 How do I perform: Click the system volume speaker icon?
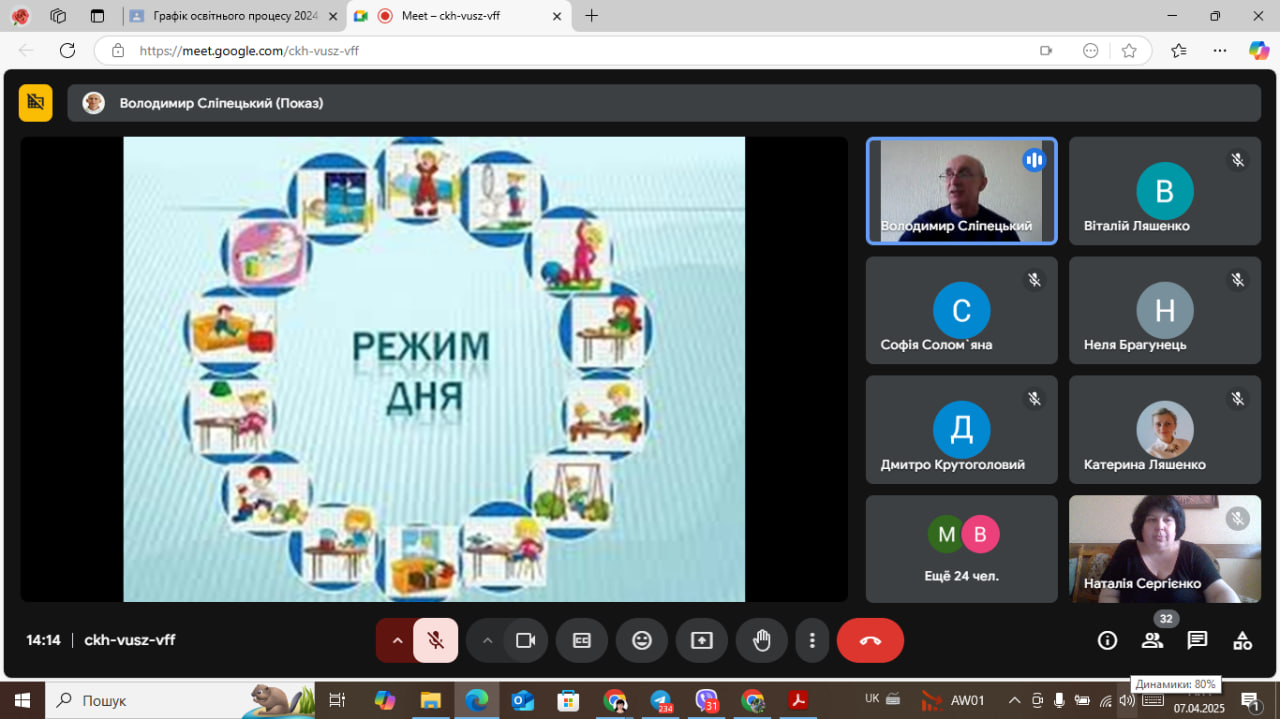pyautogui.click(x=1127, y=700)
